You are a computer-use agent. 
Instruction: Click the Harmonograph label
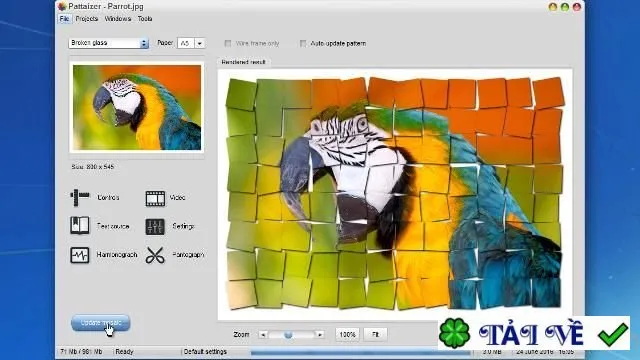click(117, 255)
